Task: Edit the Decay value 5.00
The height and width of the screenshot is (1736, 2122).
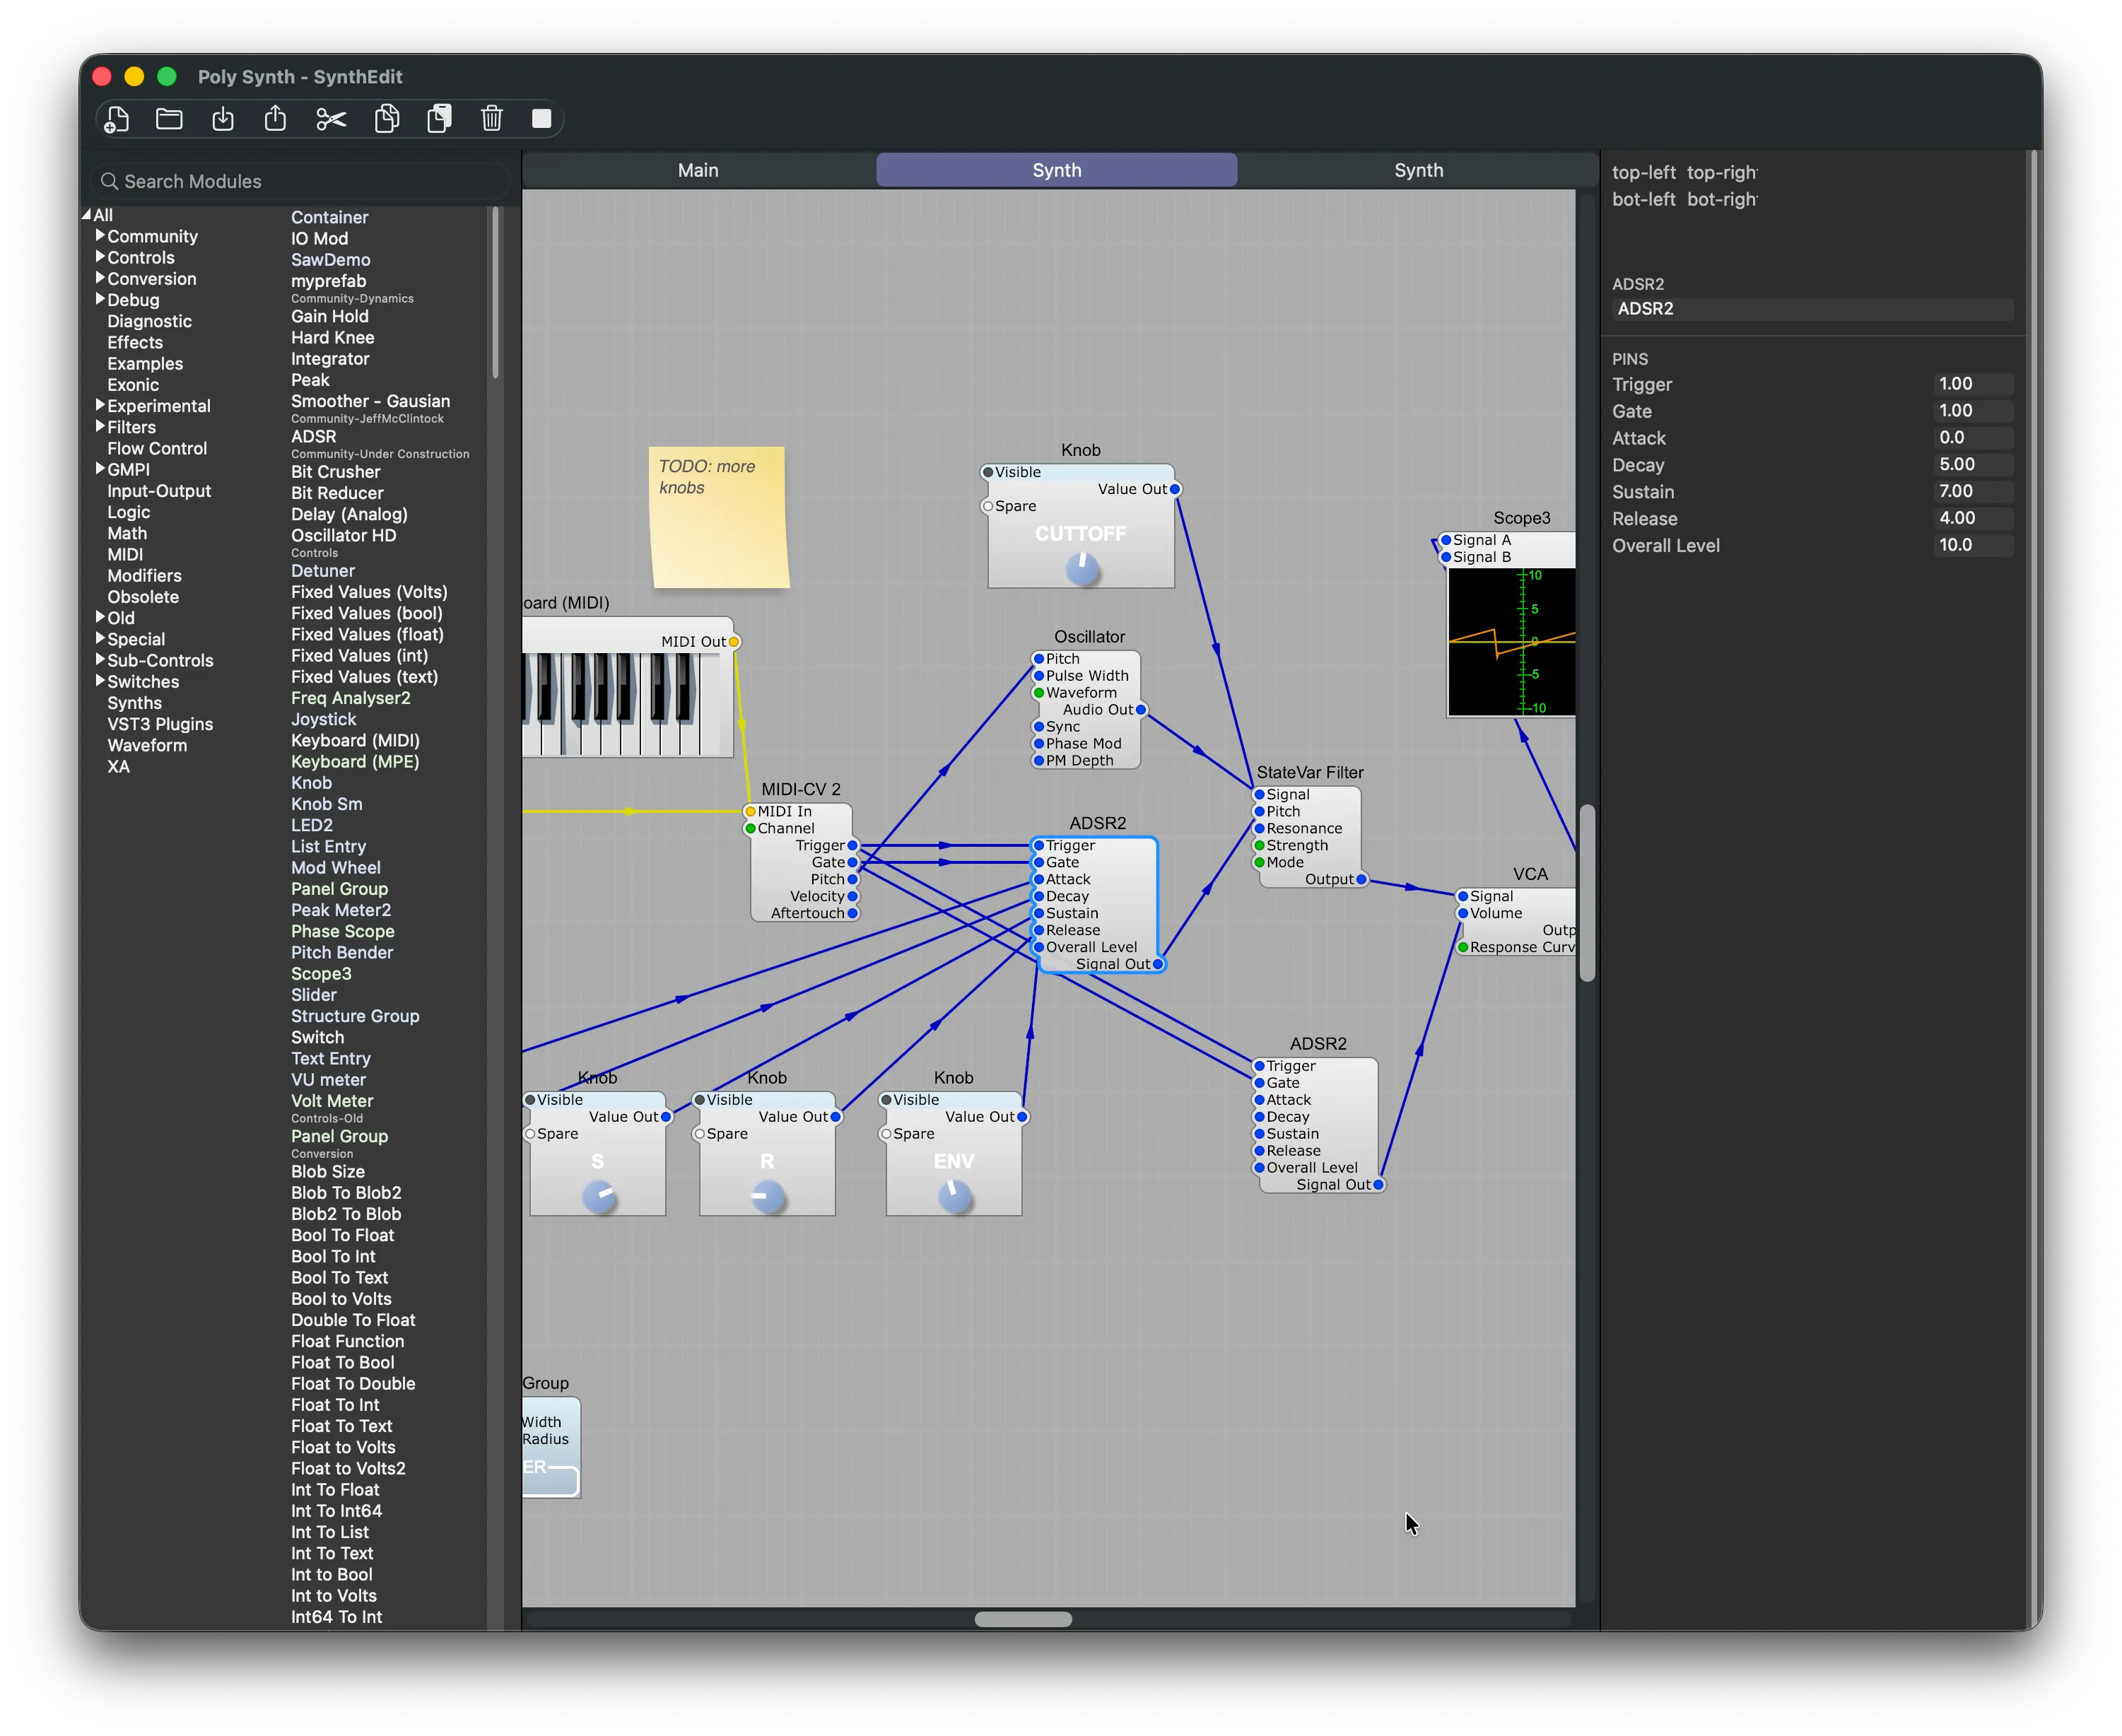Action: (1972, 464)
